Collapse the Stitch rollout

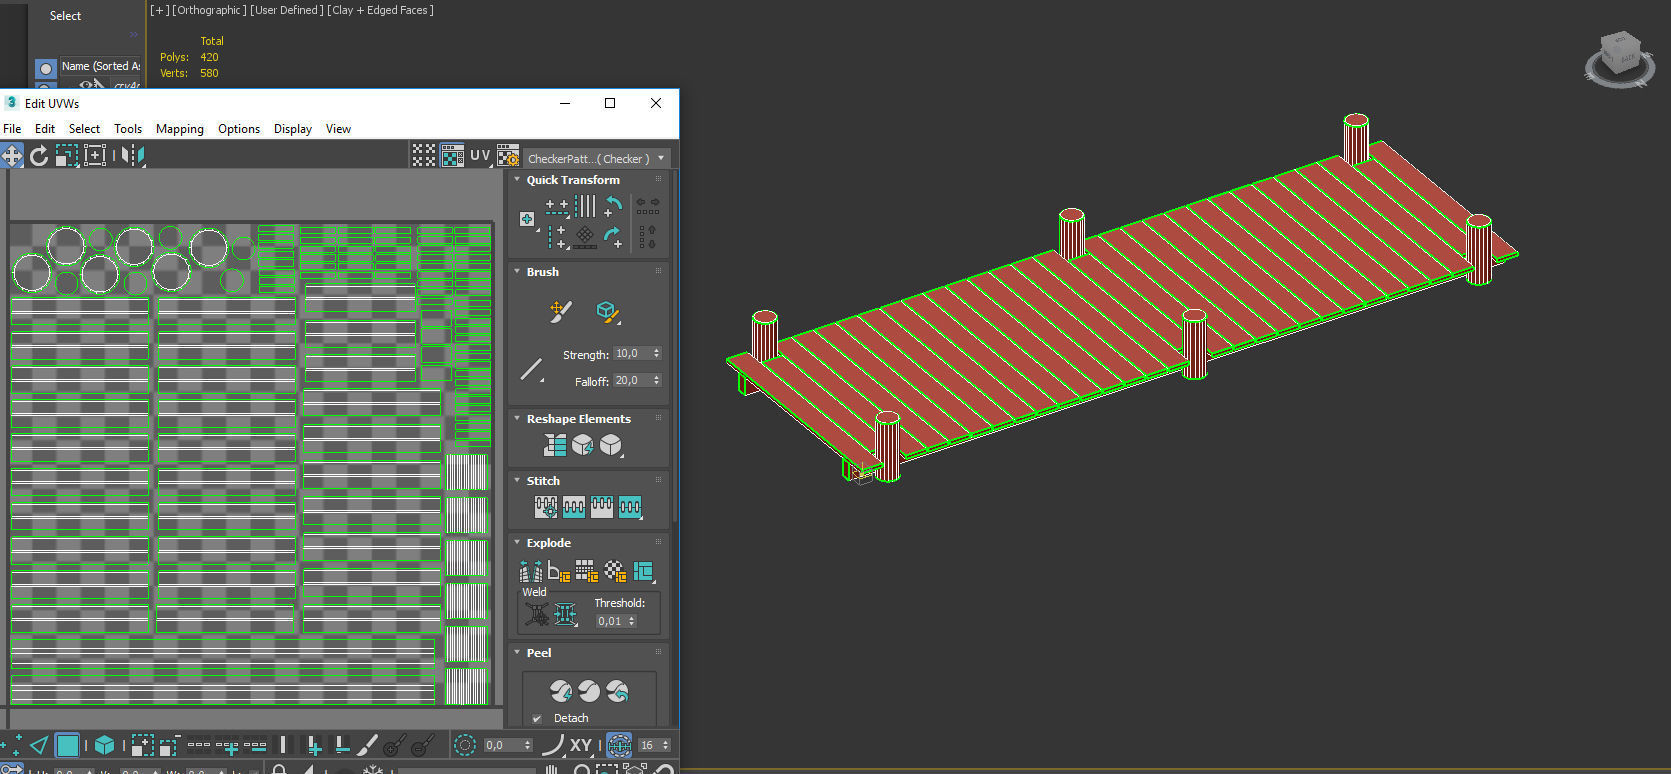point(517,481)
